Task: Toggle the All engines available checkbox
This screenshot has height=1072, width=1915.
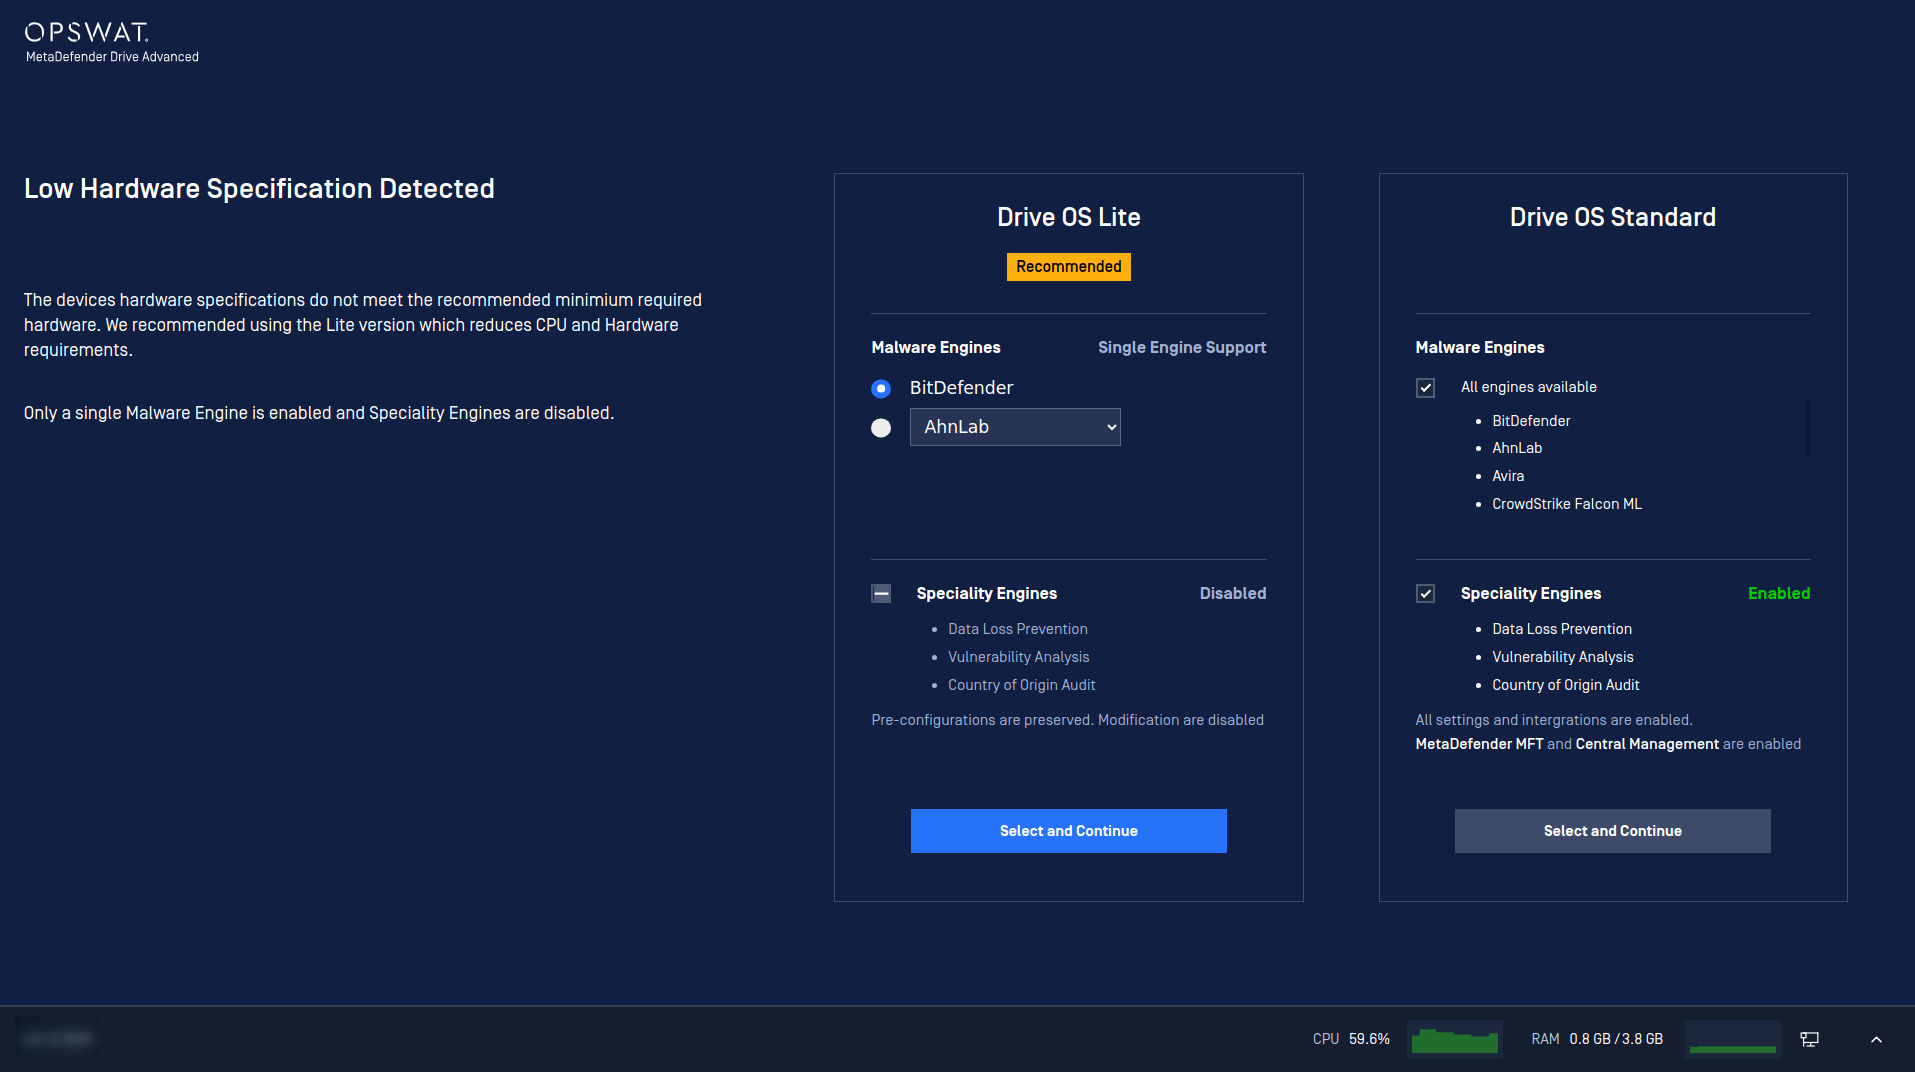Action: 1426,388
